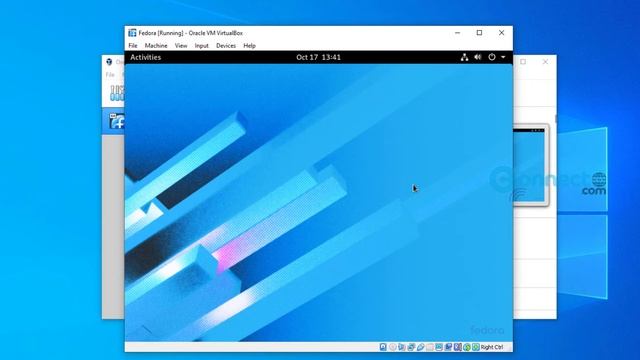
Task: Open the Input menu
Action: [201, 46]
